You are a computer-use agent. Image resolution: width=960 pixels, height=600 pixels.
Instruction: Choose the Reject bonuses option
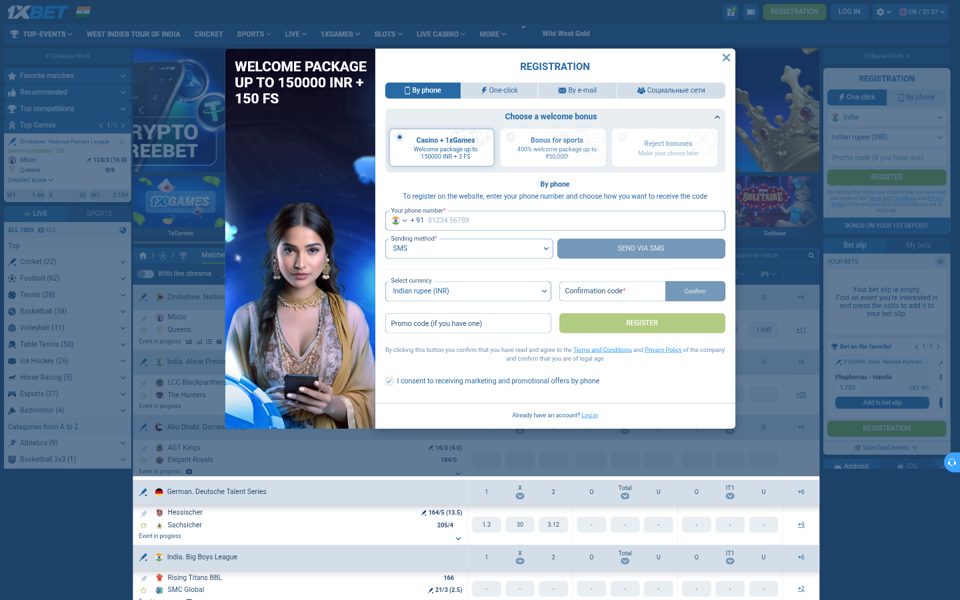[x=664, y=147]
